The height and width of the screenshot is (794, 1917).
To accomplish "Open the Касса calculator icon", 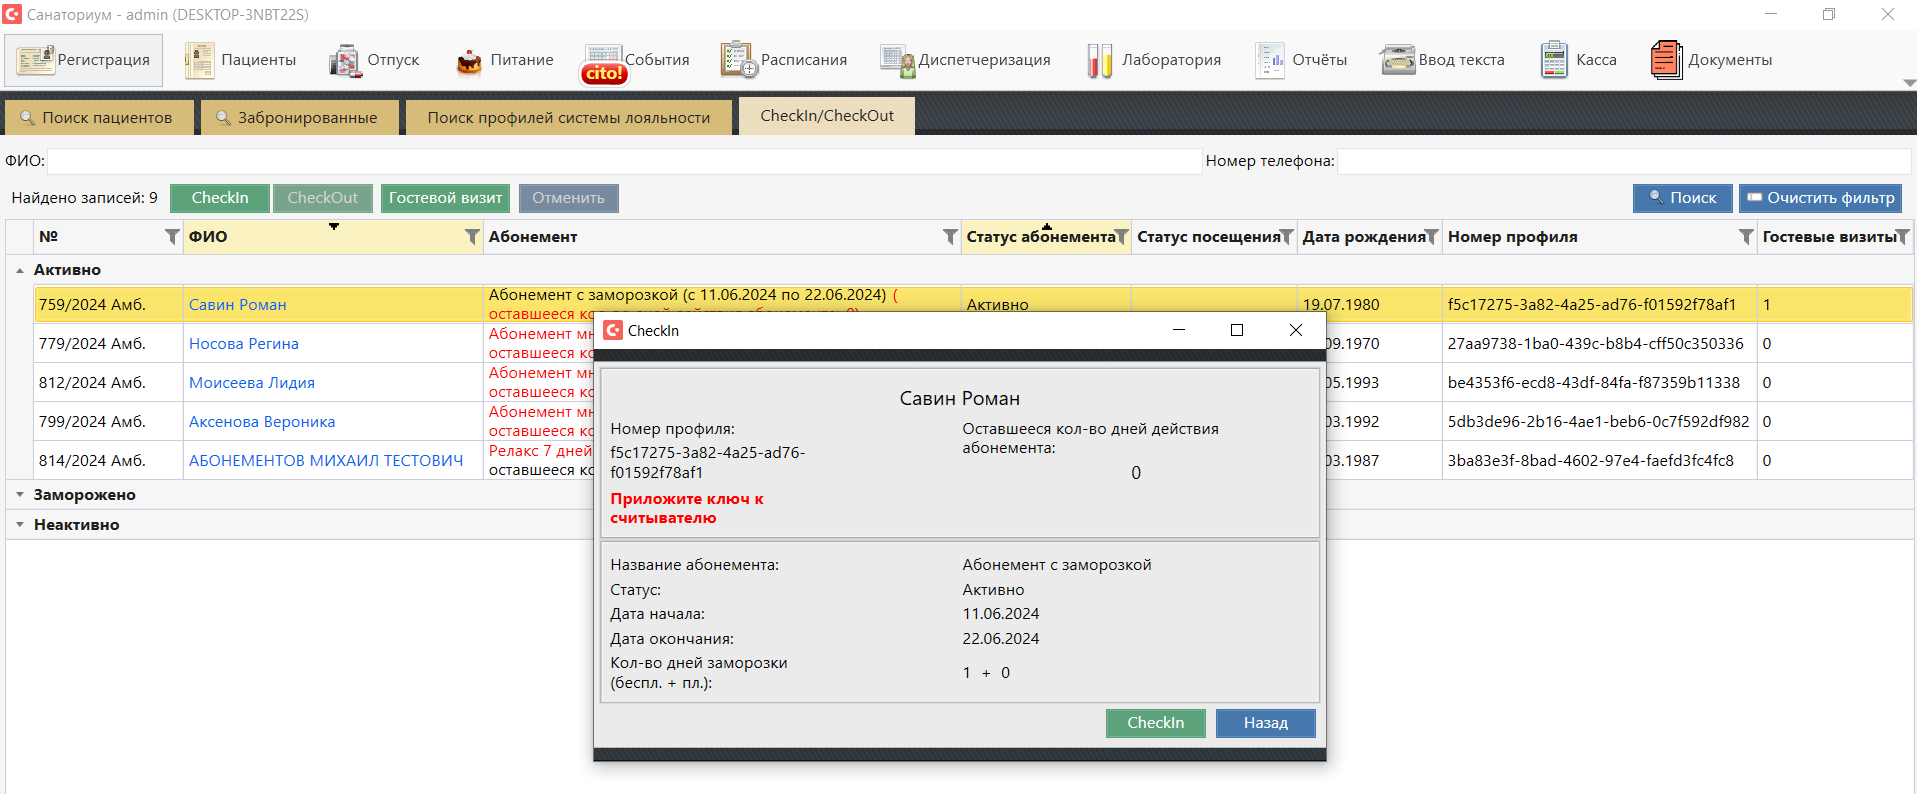I will [x=1554, y=60].
